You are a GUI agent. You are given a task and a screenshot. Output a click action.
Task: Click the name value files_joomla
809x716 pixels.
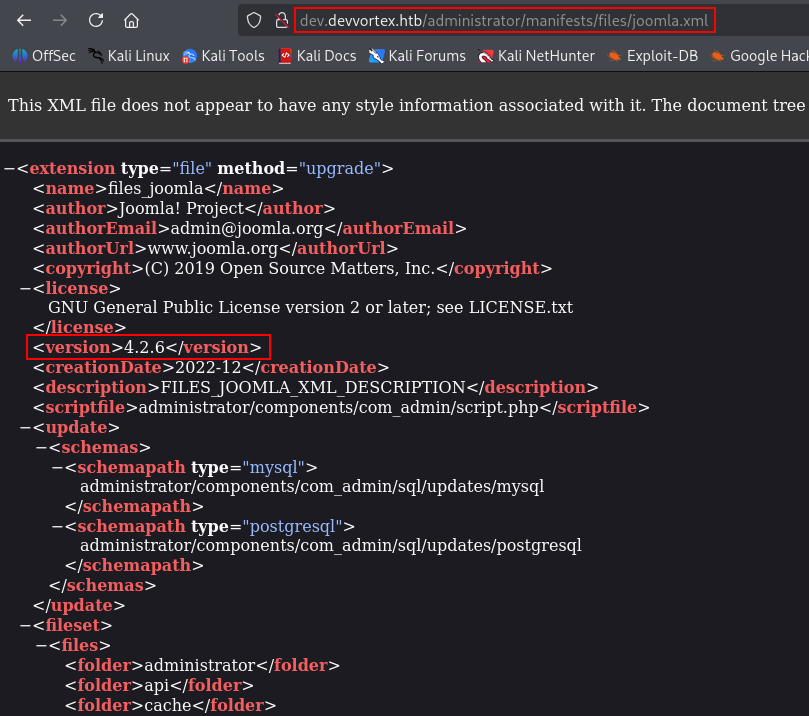coord(156,189)
